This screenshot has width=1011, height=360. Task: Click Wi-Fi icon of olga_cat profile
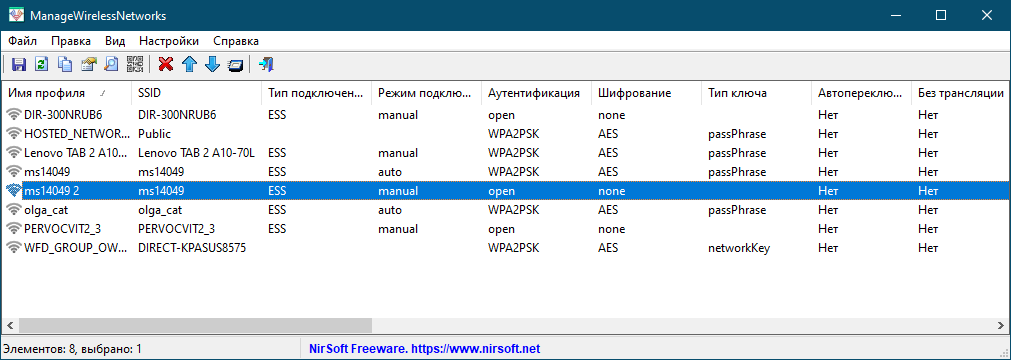coord(13,210)
